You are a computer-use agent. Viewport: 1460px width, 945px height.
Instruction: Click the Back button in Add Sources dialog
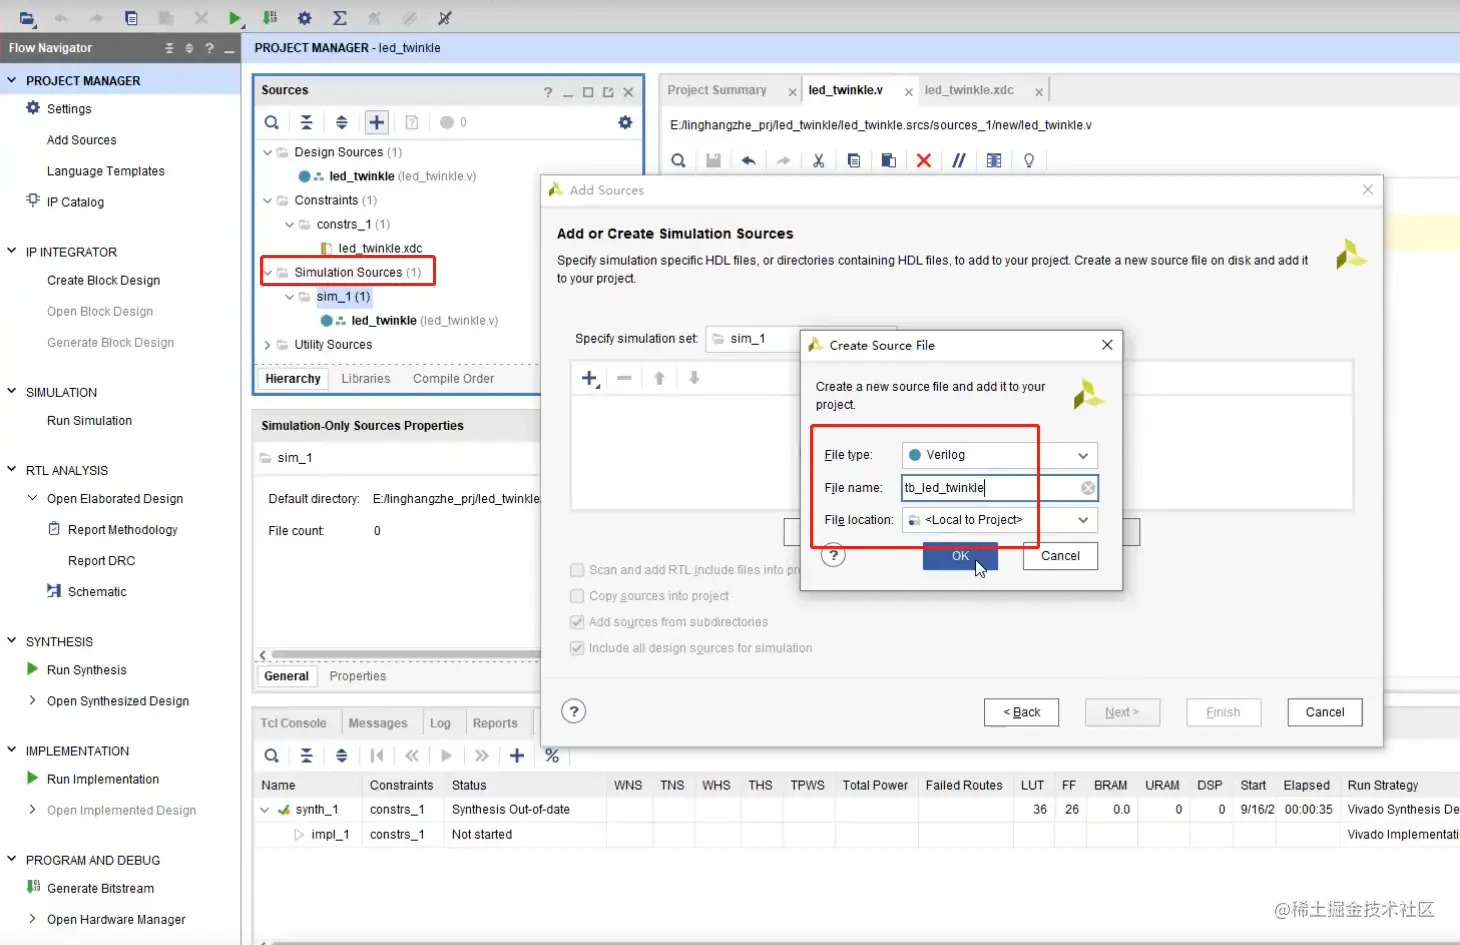coord(1021,712)
